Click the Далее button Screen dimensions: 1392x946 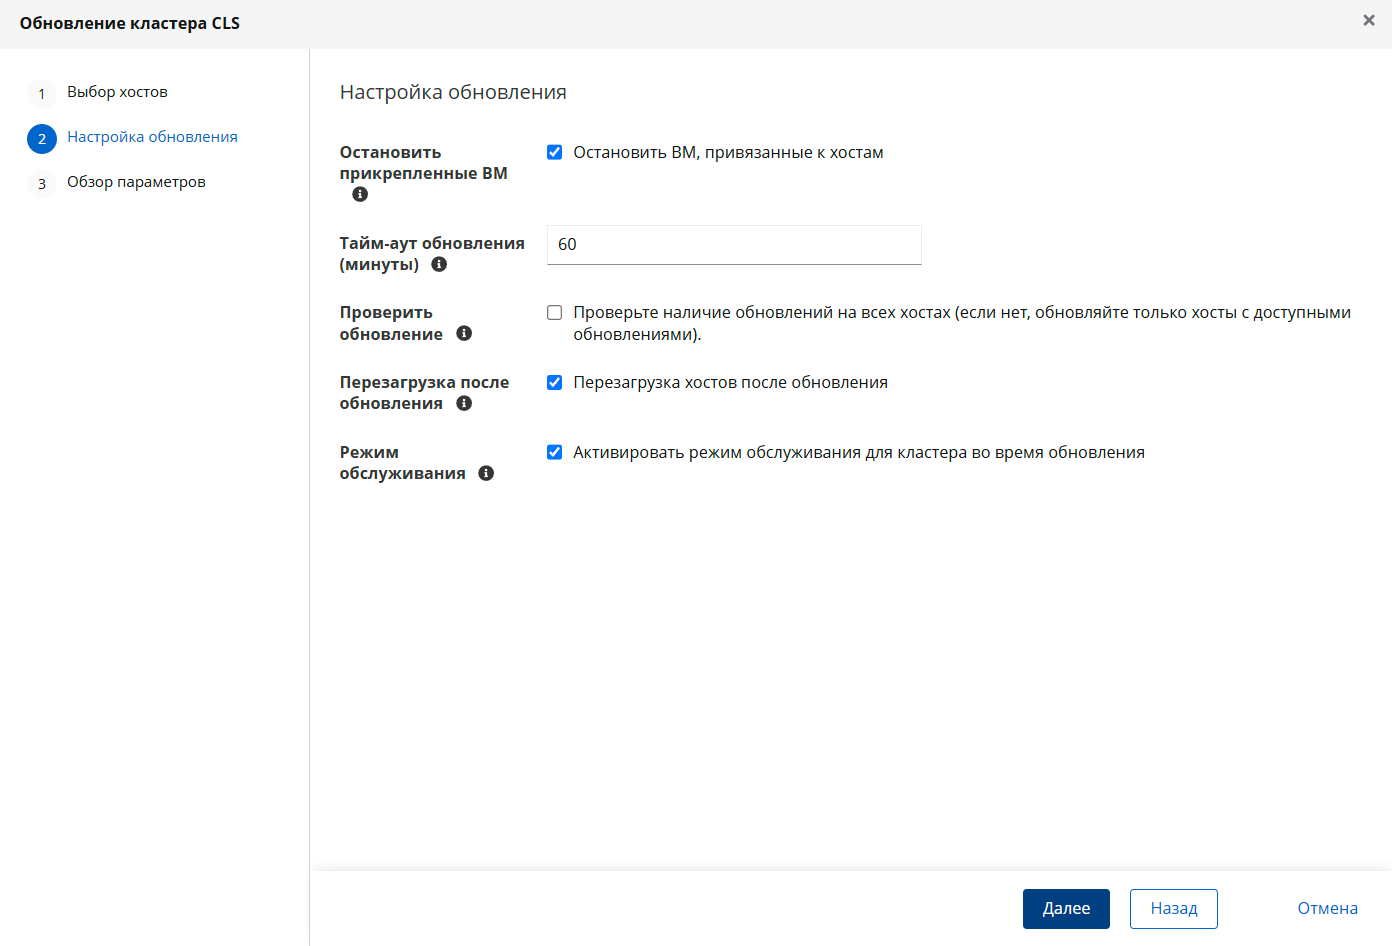pyautogui.click(x=1066, y=909)
